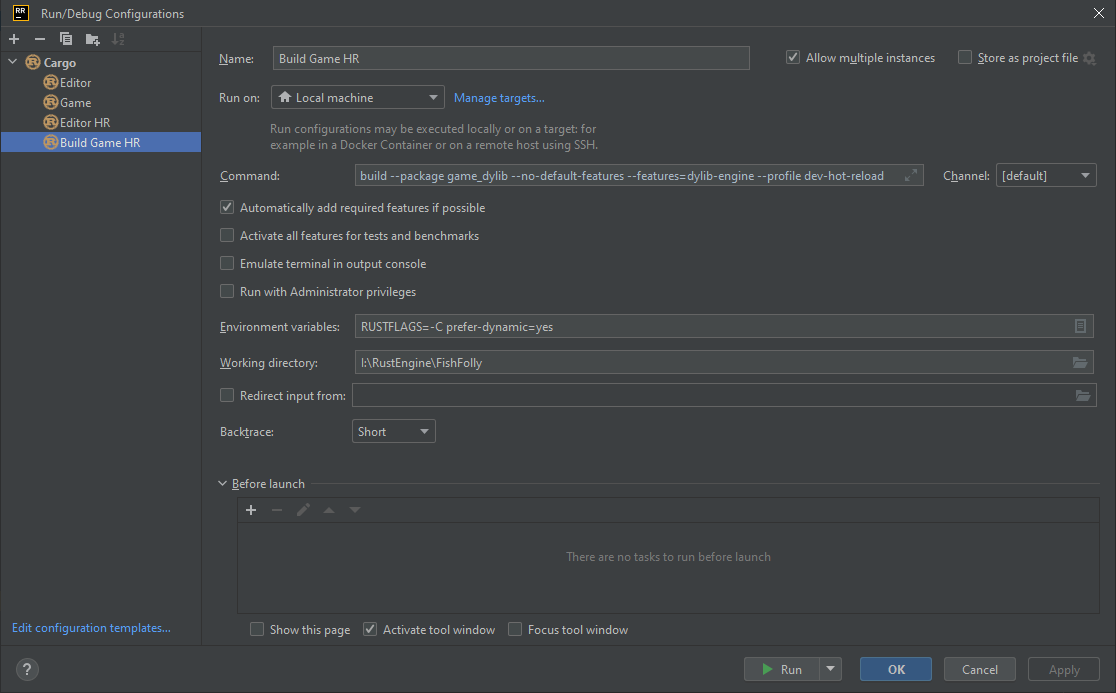Select the Editor HR configuration

(84, 123)
